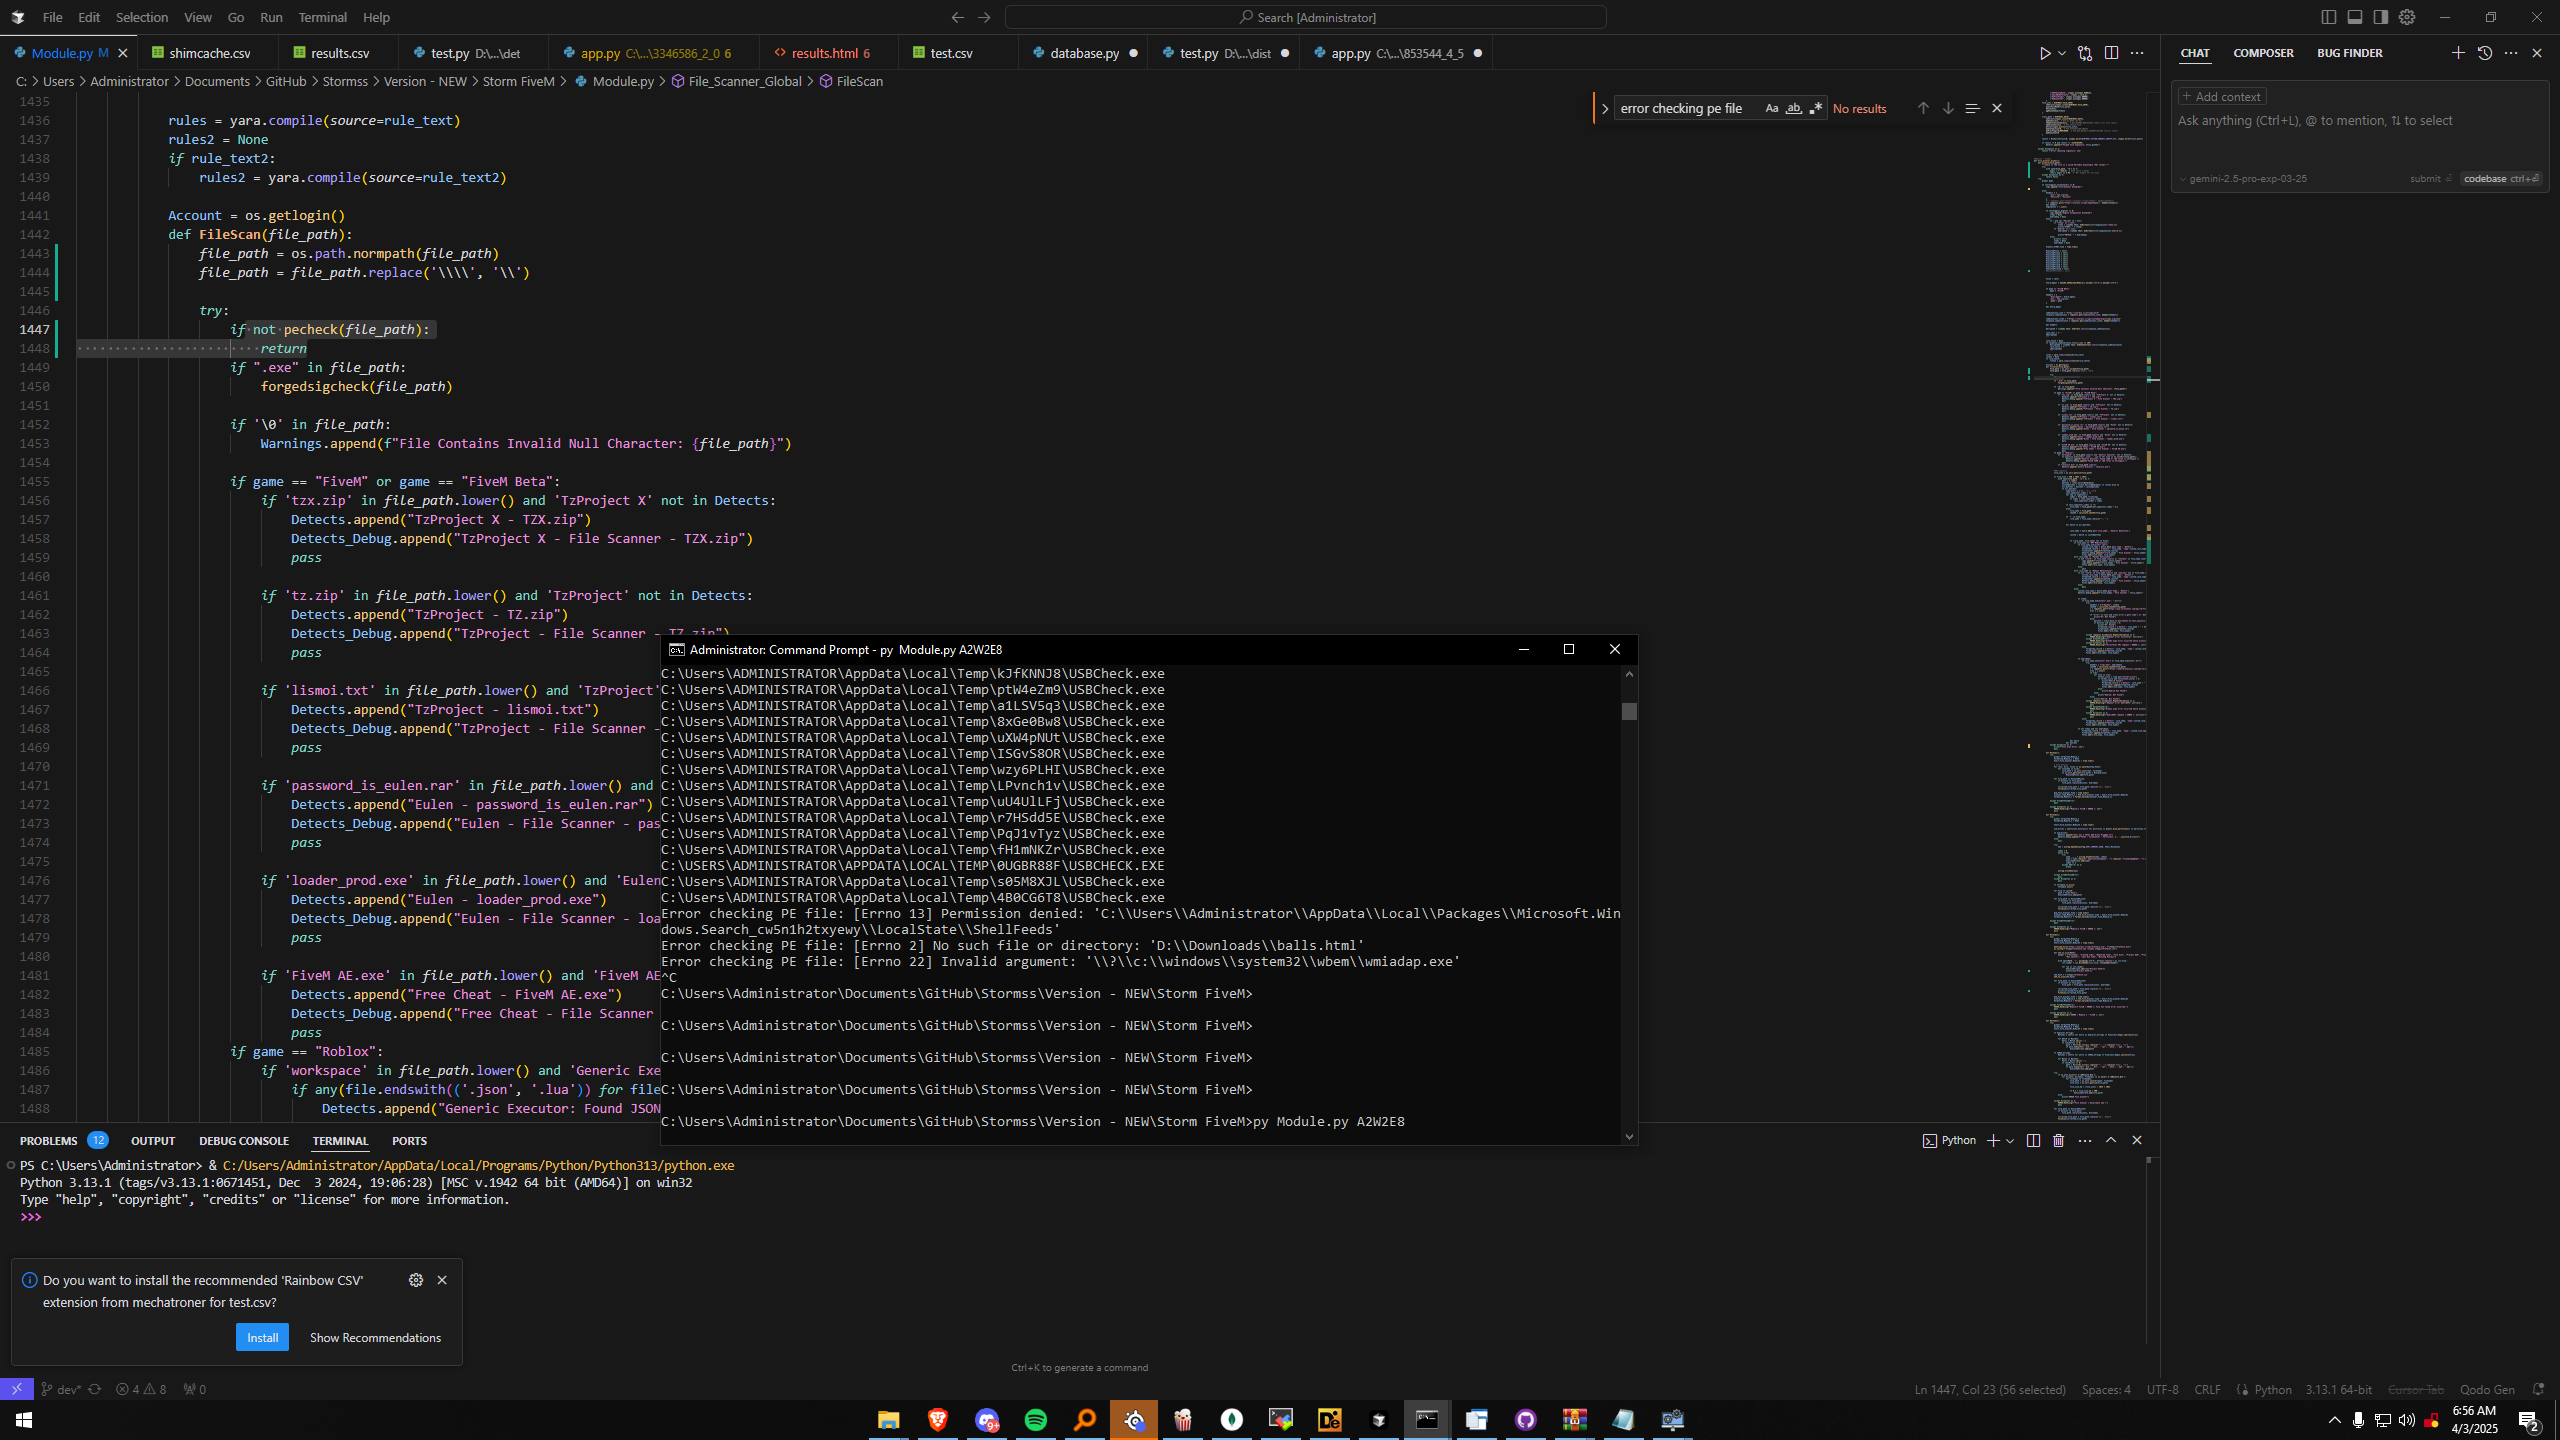Open the File menu
The width and height of the screenshot is (2560, 1440).
(x=52, y=17)
